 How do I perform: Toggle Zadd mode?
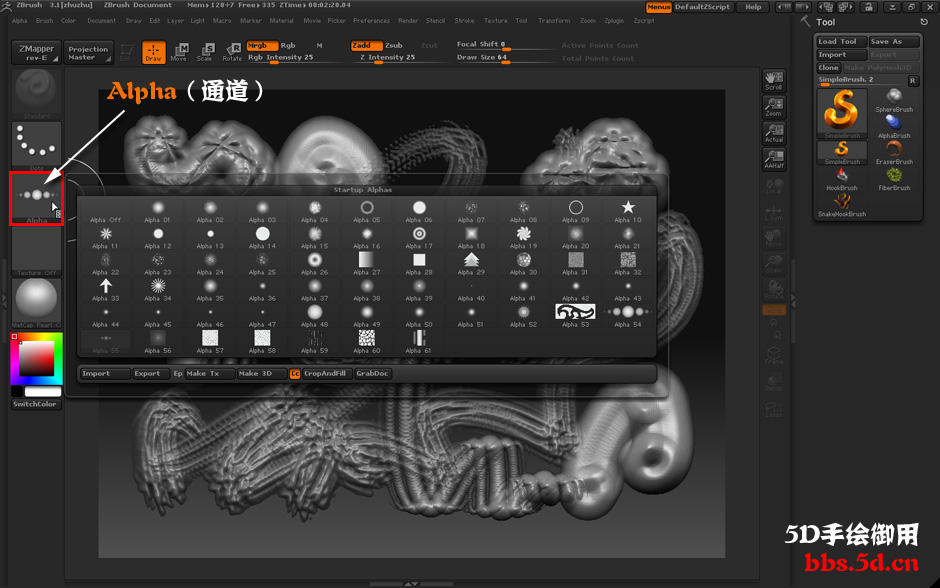point(366,46)
